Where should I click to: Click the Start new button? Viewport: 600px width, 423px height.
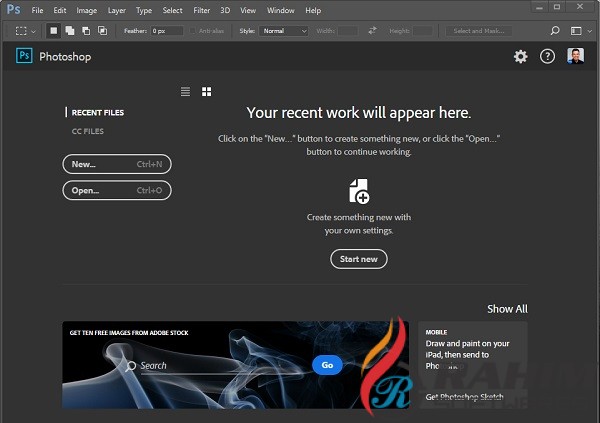click(358, 259)
